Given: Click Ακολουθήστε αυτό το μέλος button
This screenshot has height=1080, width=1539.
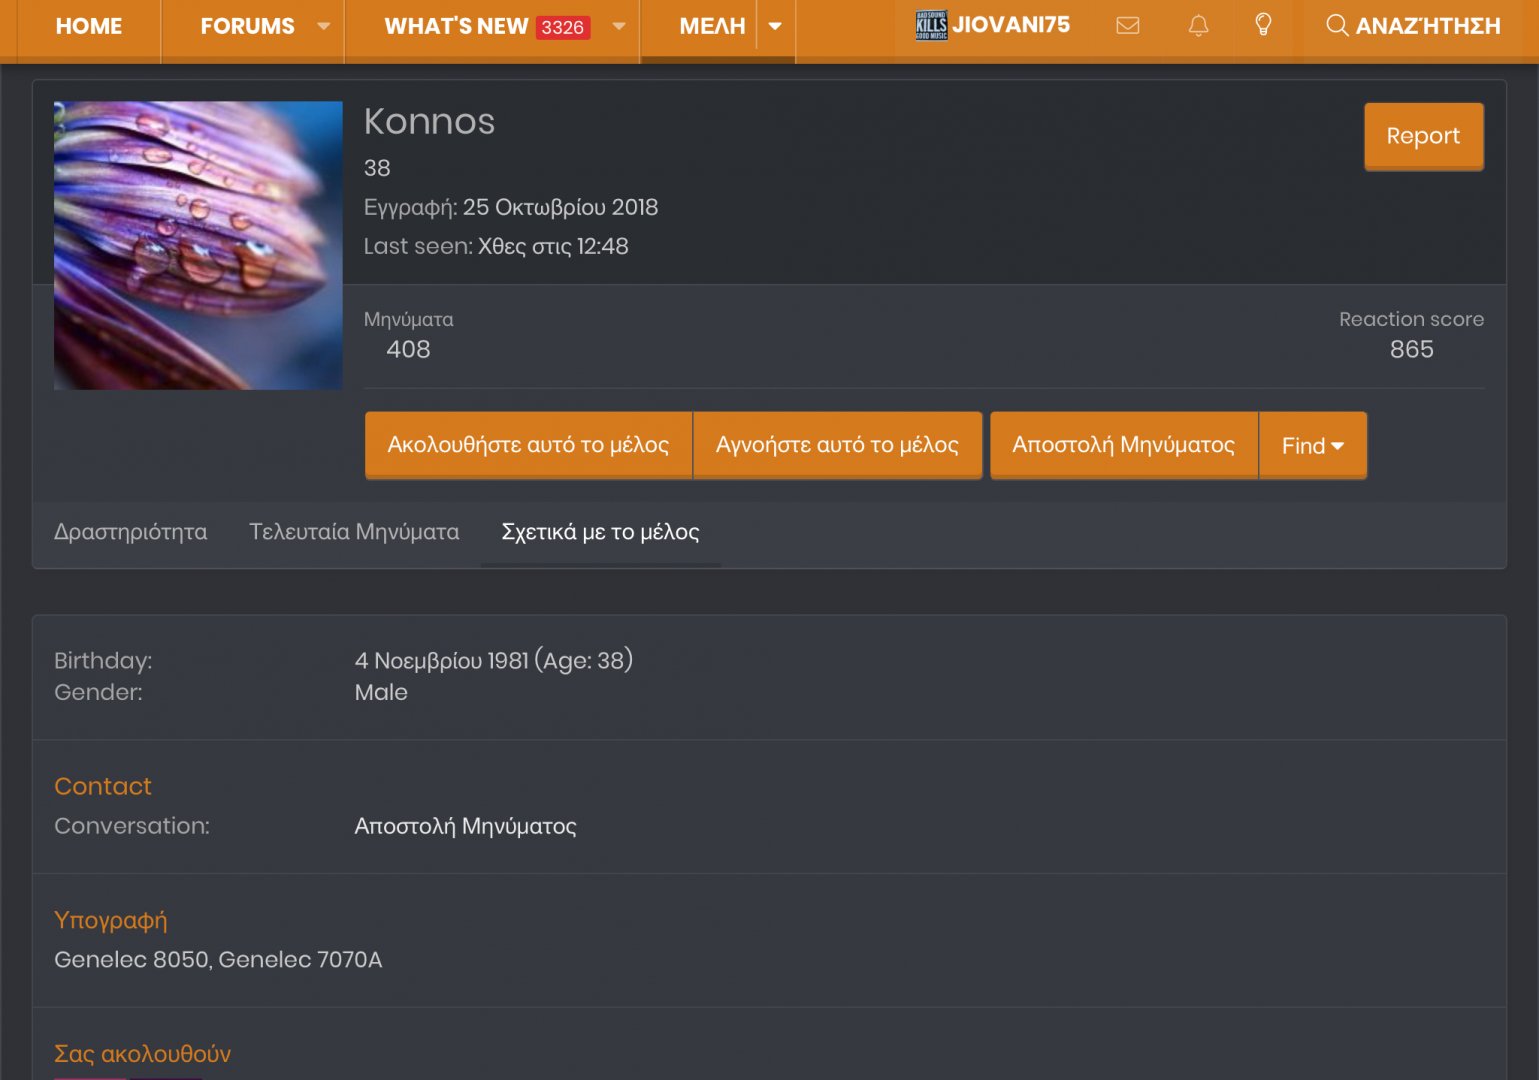Looking at the screenshot, I should pyautogui.click(x=528, y=445).
